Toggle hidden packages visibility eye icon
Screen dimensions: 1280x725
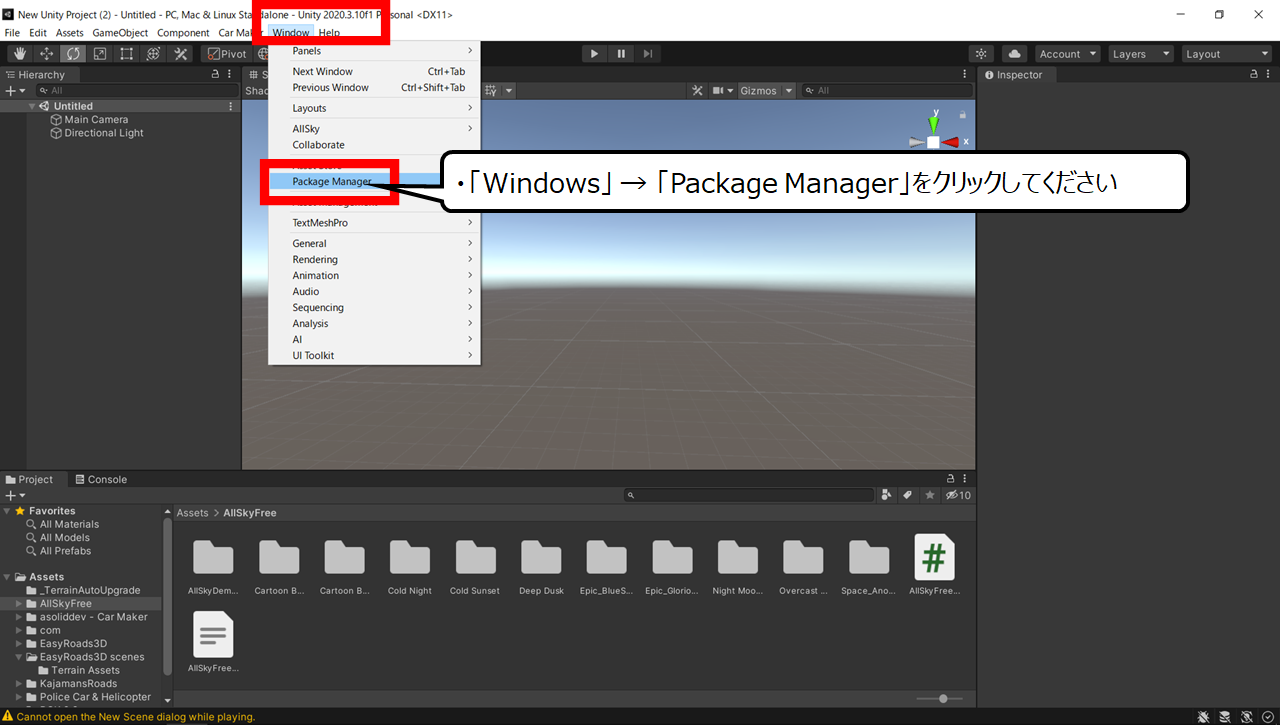[x=958, y=495]
